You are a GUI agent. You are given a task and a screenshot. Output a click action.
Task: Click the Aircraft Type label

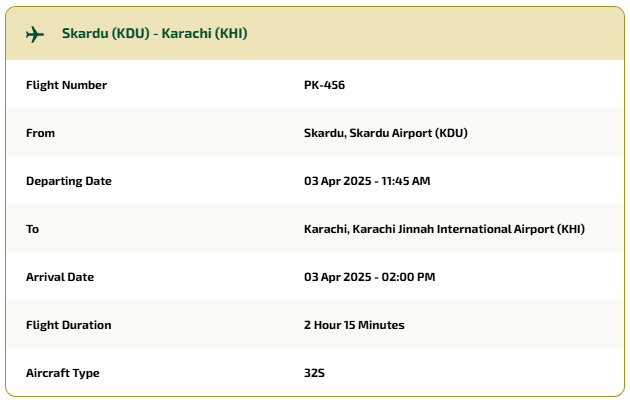click(63, 373)
